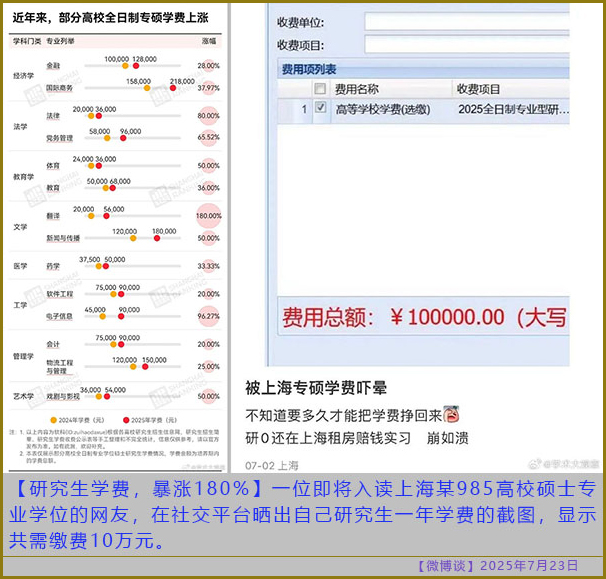
Task: Click the 28.00% increase bubble
Action: click(x=209, y=66)
